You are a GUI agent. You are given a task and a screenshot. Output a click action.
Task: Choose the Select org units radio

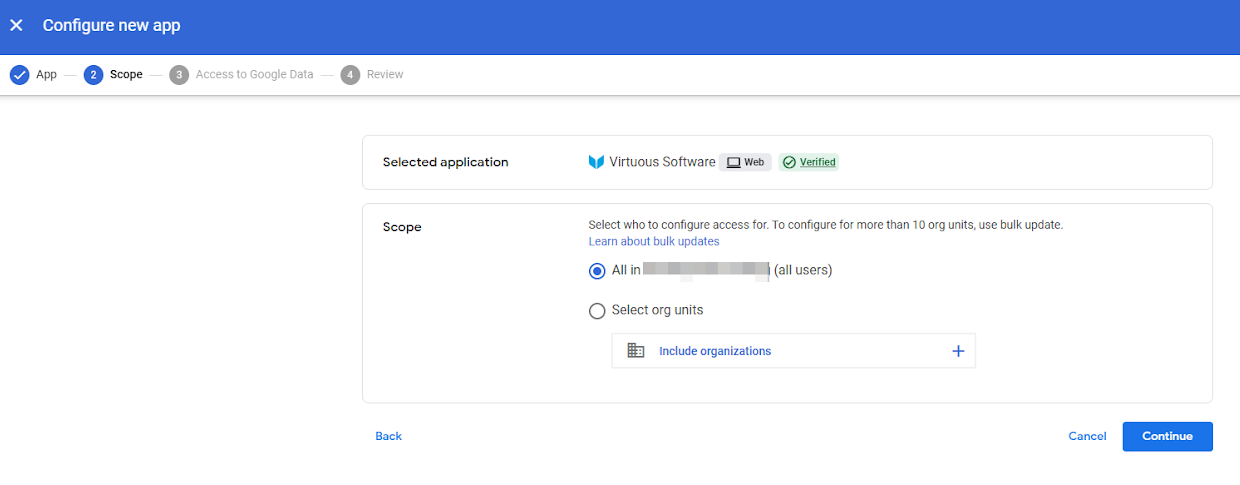click(x=597, y=311)
